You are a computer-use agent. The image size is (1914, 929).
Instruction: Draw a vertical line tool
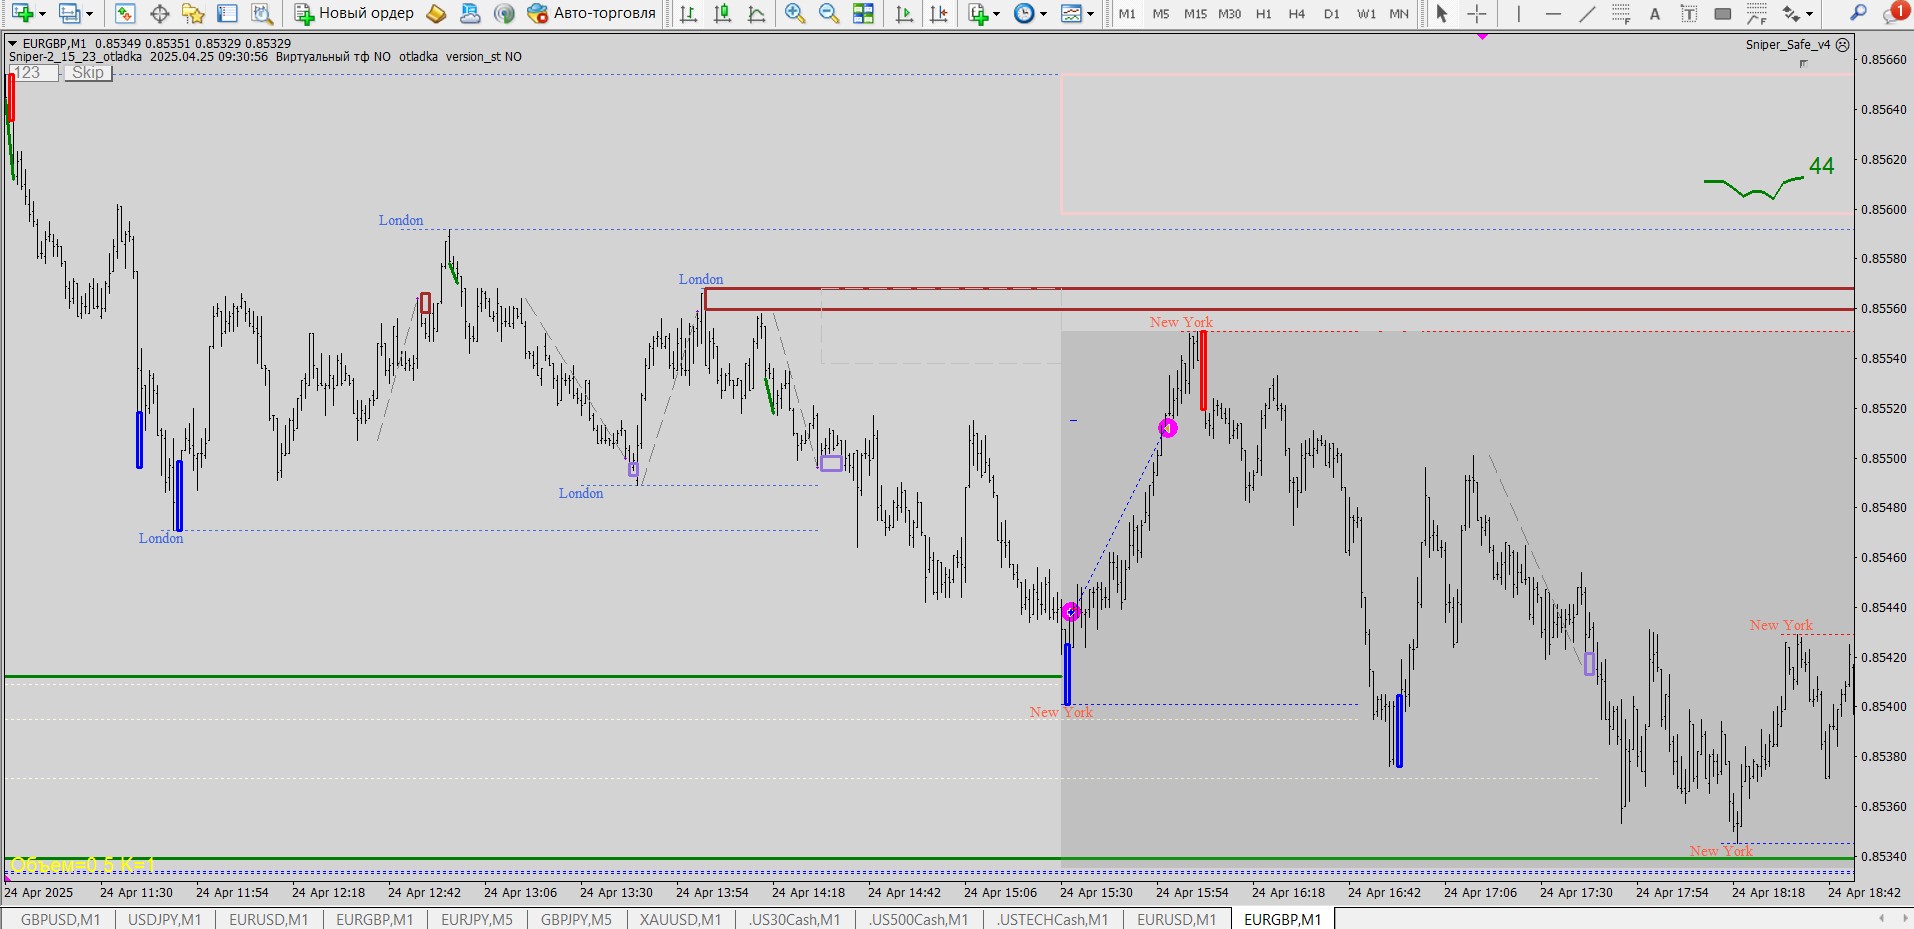tap(1518, 13)
